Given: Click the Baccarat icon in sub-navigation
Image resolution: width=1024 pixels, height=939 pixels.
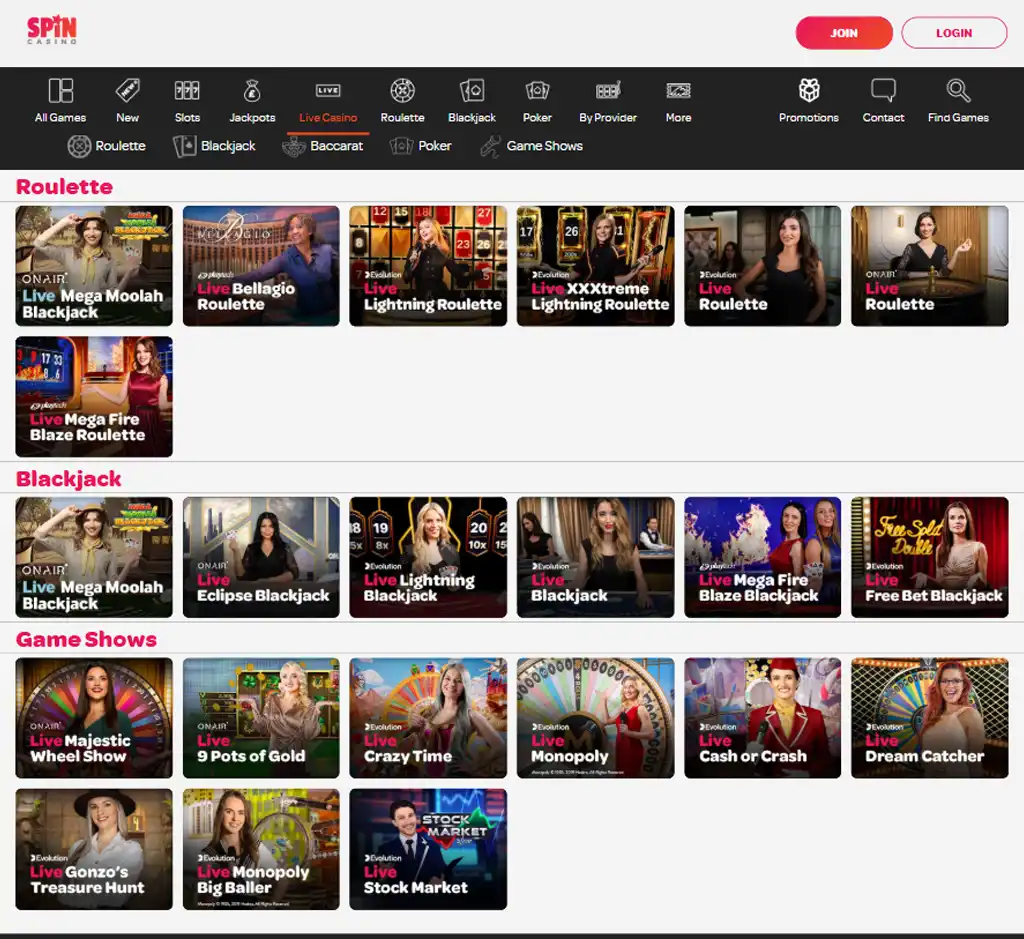Looking at the screenshot, I should 294,146.
